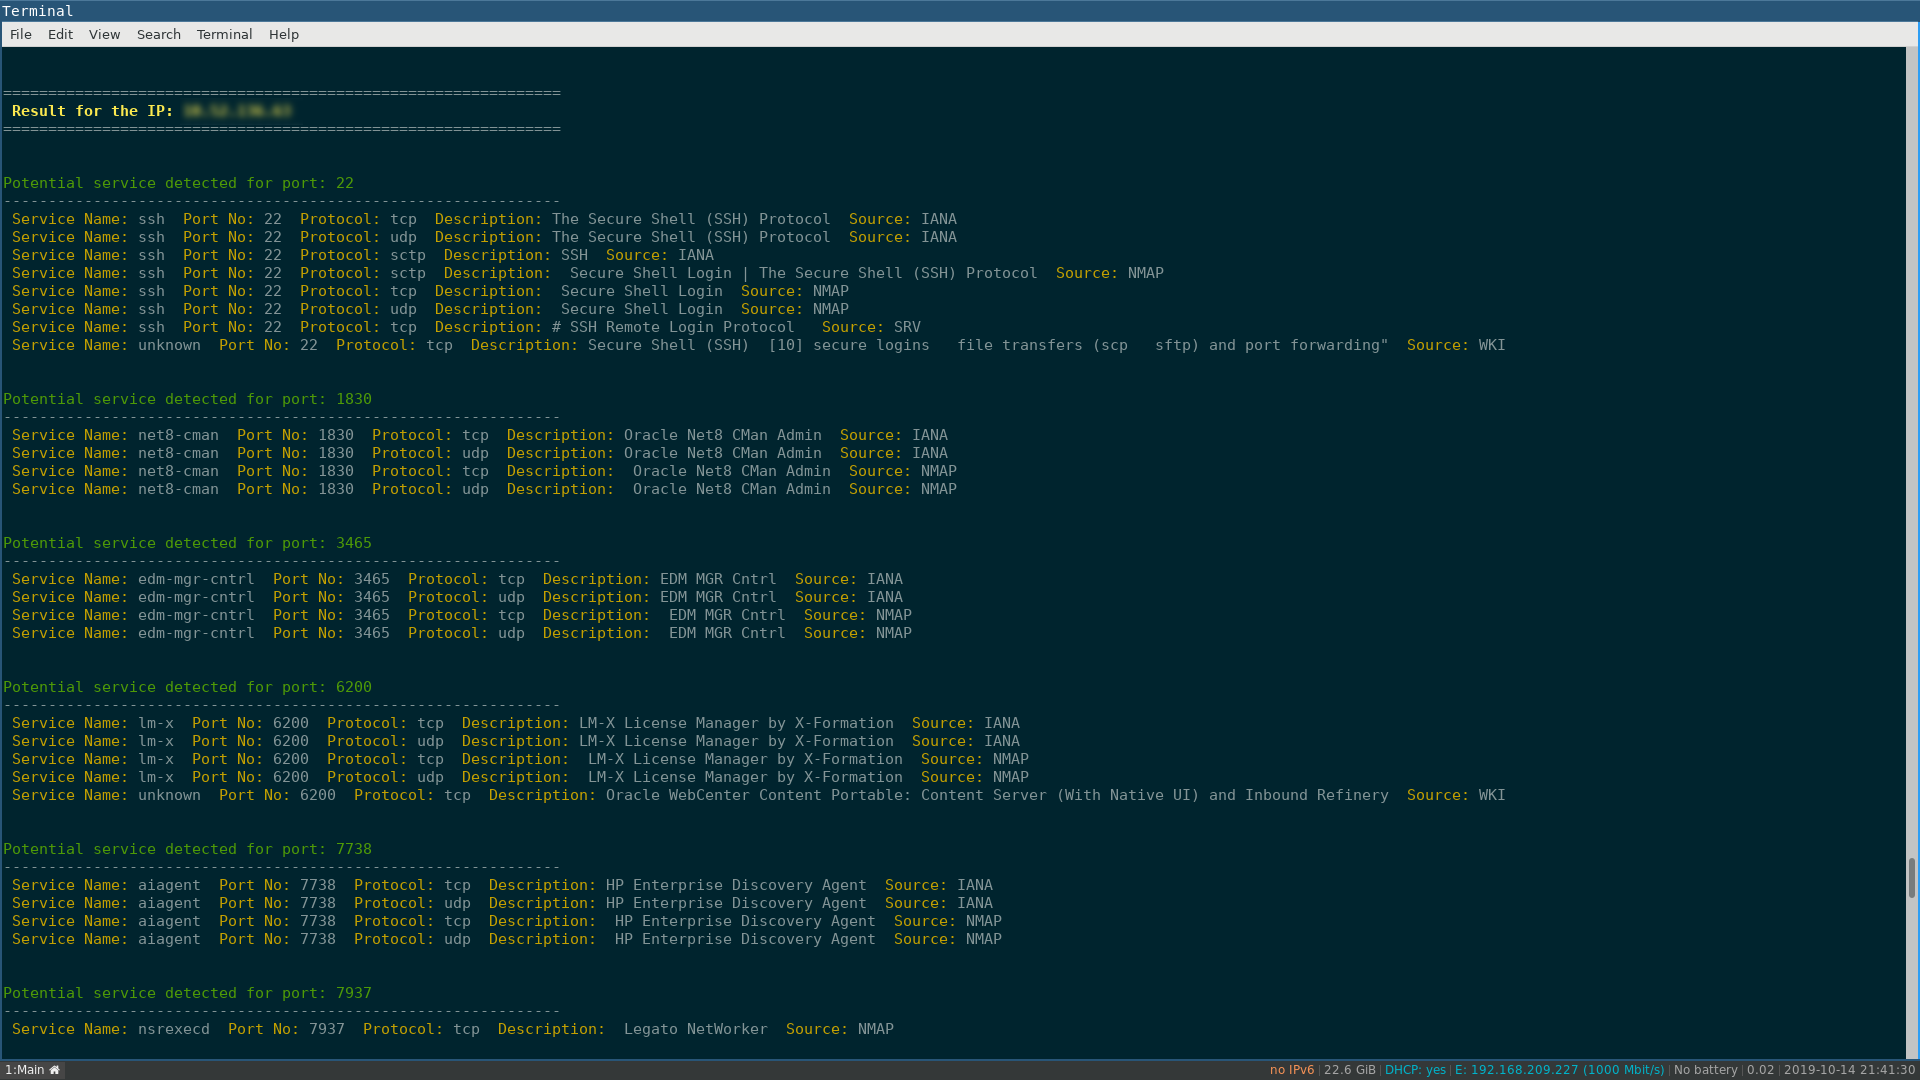Click the 'no IPv6' status indicator

pyautogui.click(x=1291, y=1070)
